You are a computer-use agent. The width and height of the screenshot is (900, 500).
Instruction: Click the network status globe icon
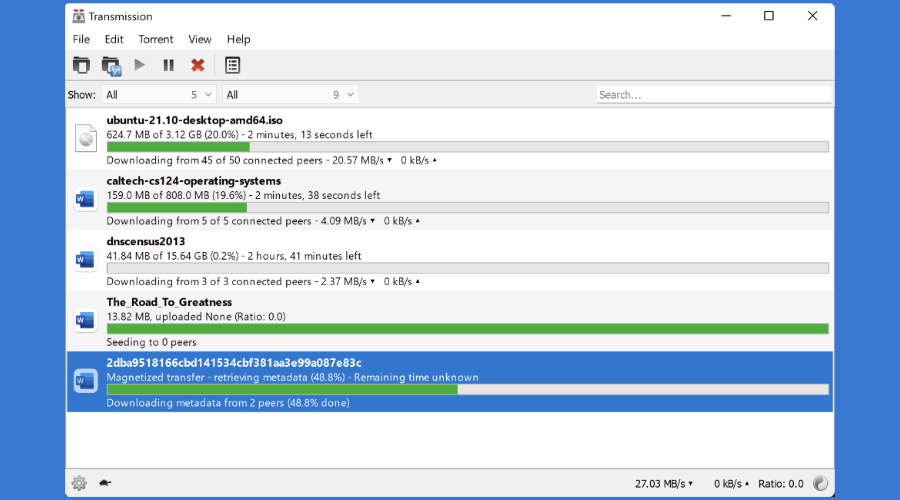(x=821, y=483)
